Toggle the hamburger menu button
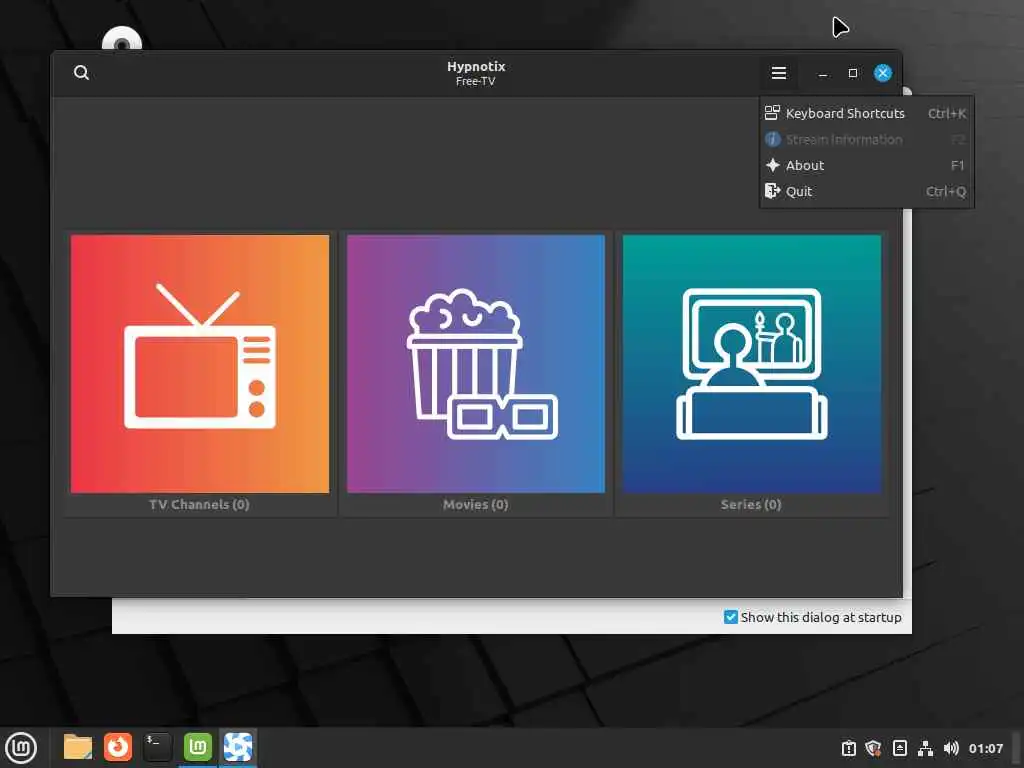This screenshot has height=768, width=1024. (778, 72)
